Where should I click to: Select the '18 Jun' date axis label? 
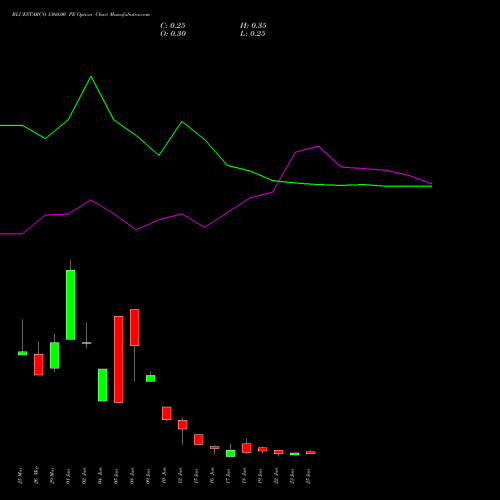245,476
